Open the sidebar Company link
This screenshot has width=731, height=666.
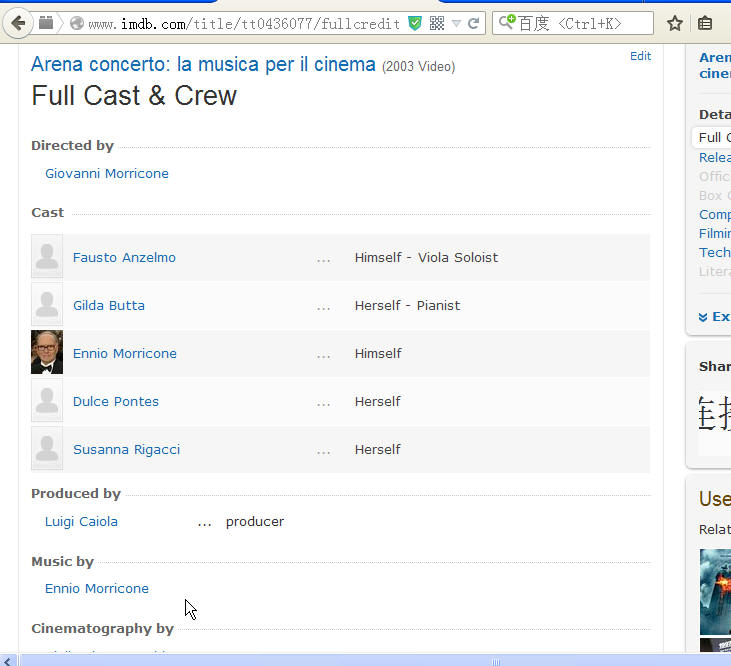click(x=715, y=214)
